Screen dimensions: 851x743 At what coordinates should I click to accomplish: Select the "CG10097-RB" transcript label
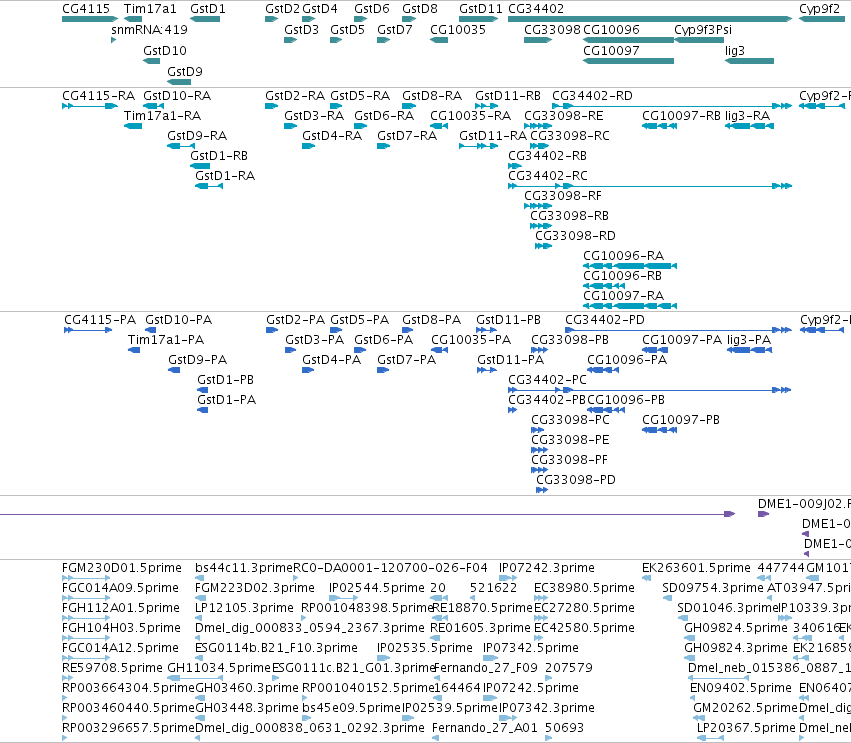pyautogui.click(x=682, y=116)
